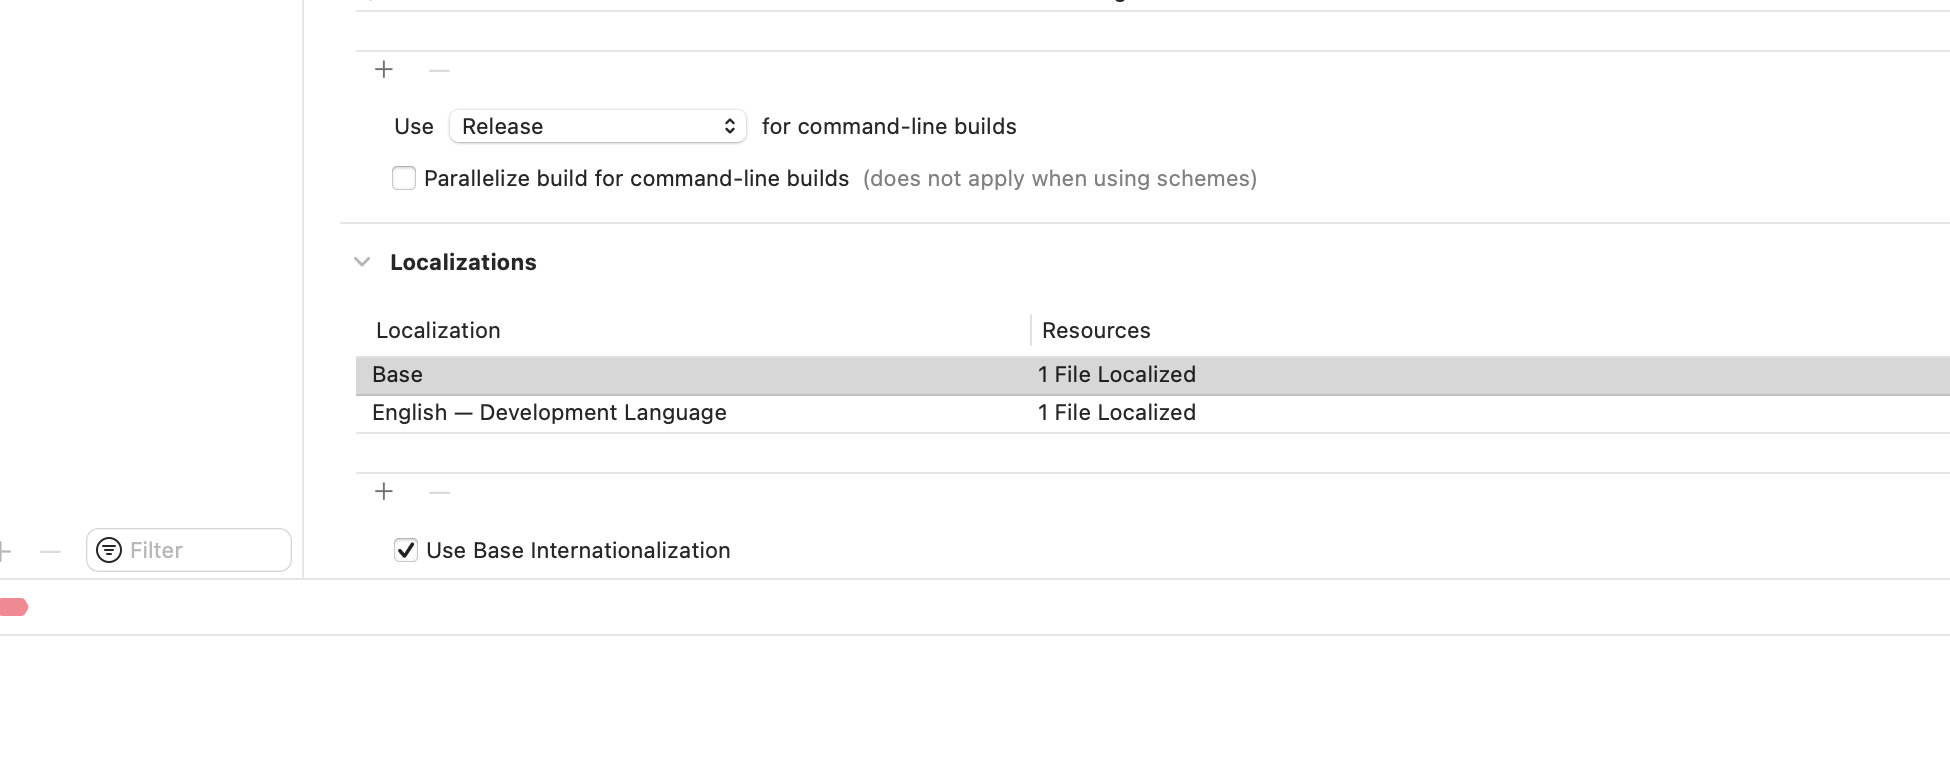Click into the Filter text field

pos(205,551)
